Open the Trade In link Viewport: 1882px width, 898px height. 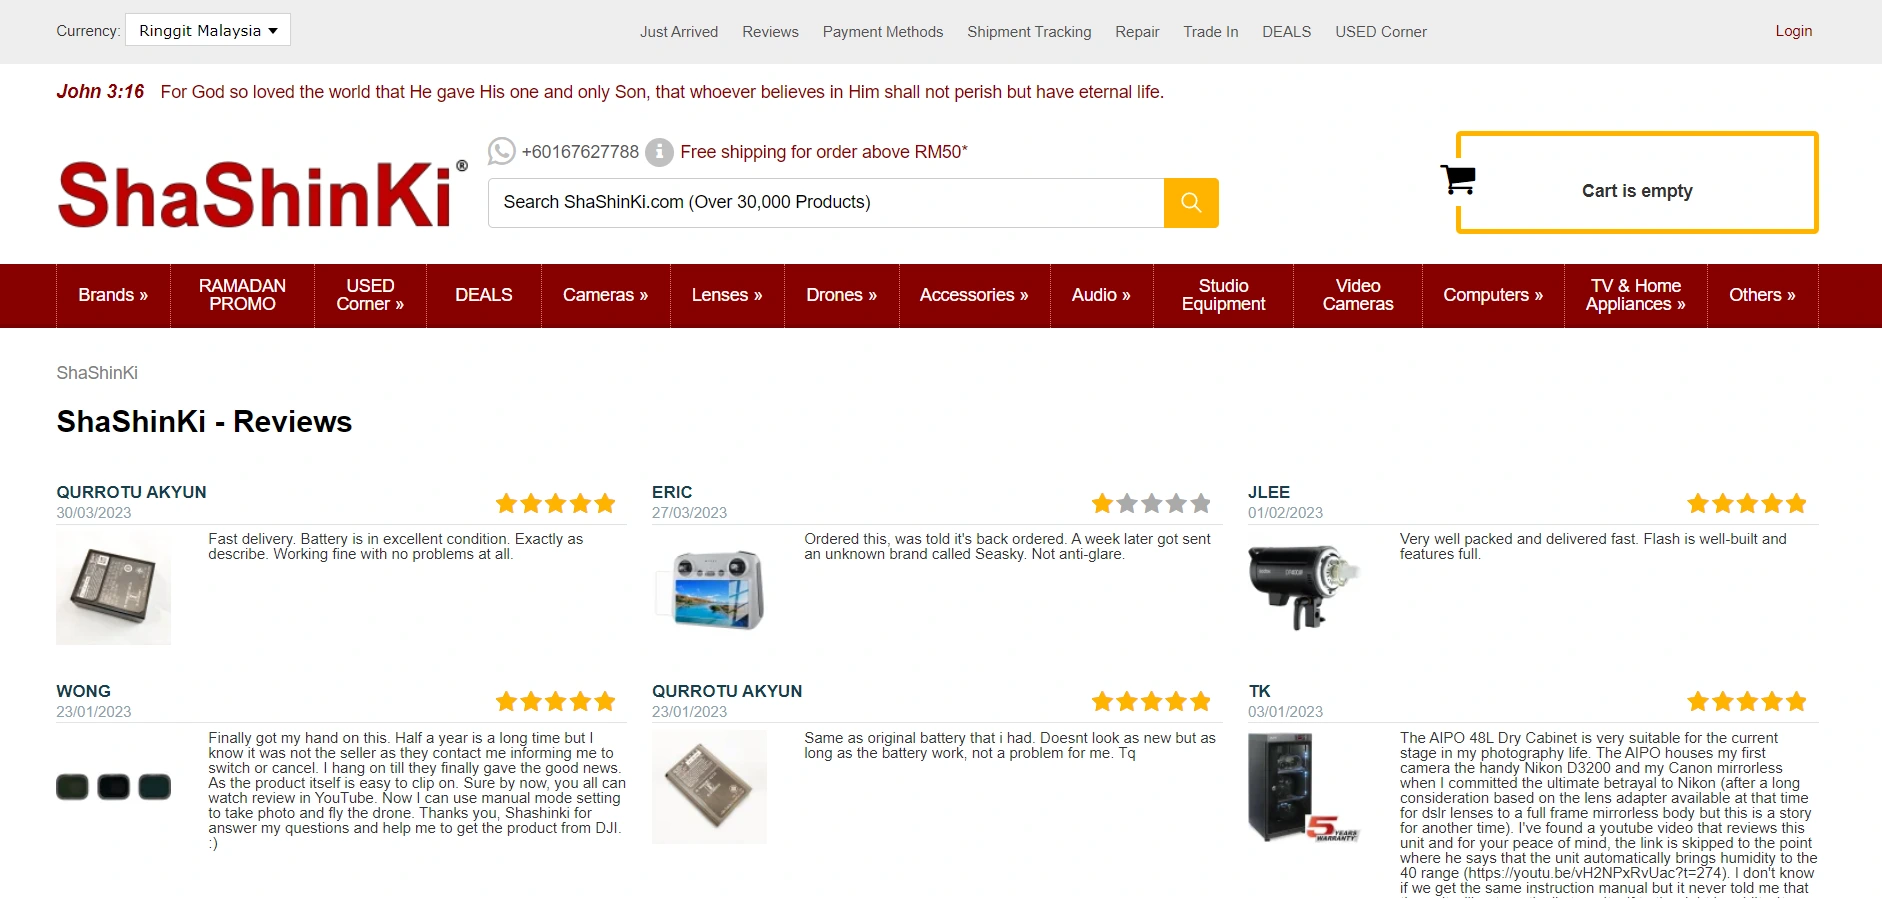(x=1210, y=32)
